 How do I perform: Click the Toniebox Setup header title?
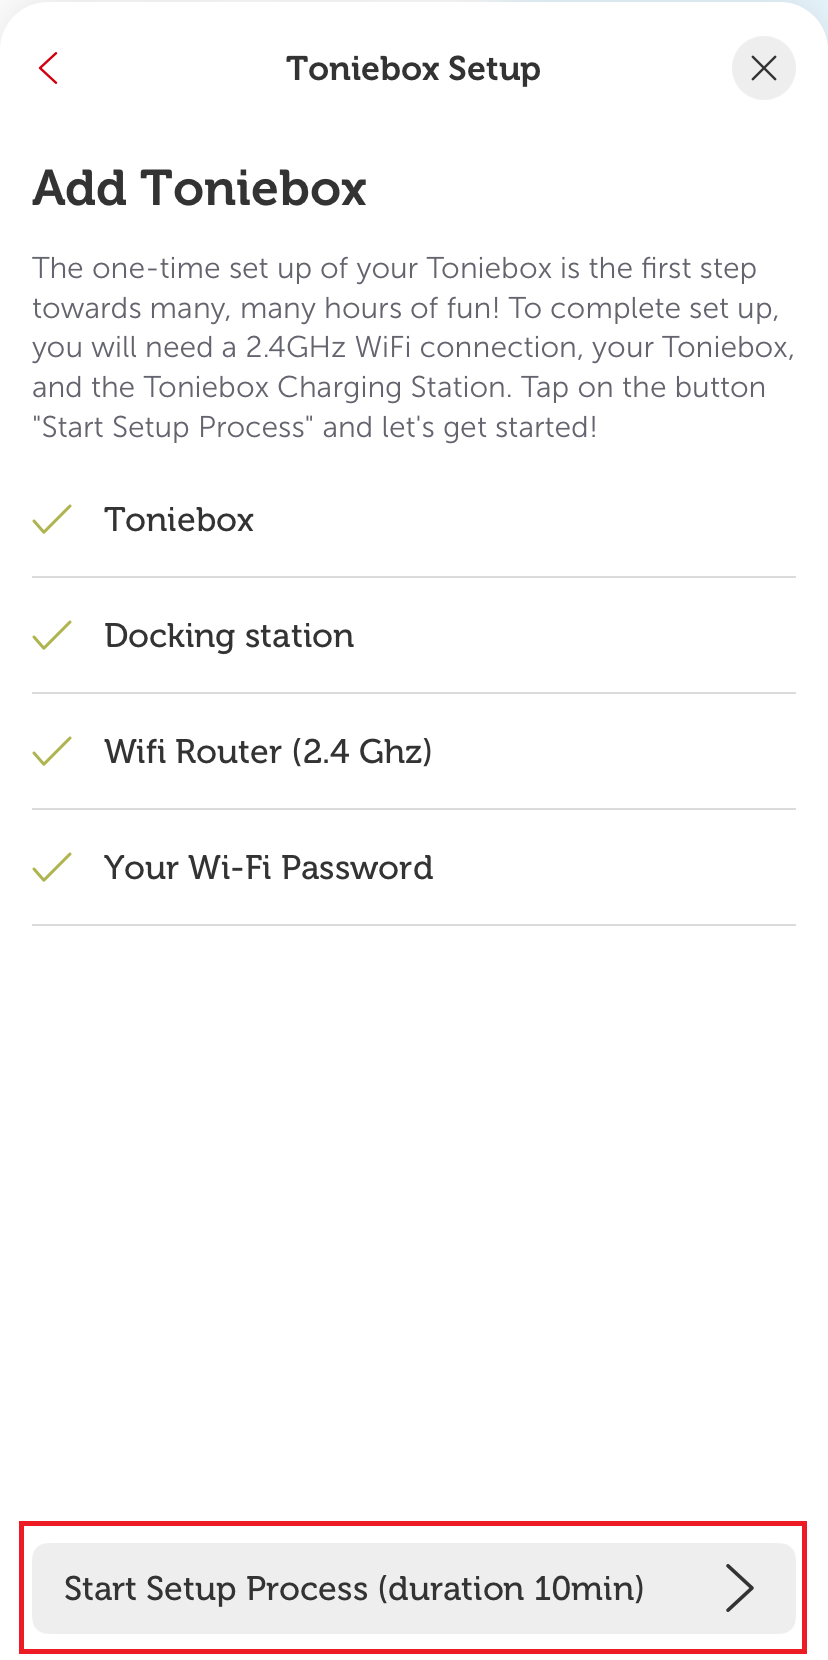[413, 69]
